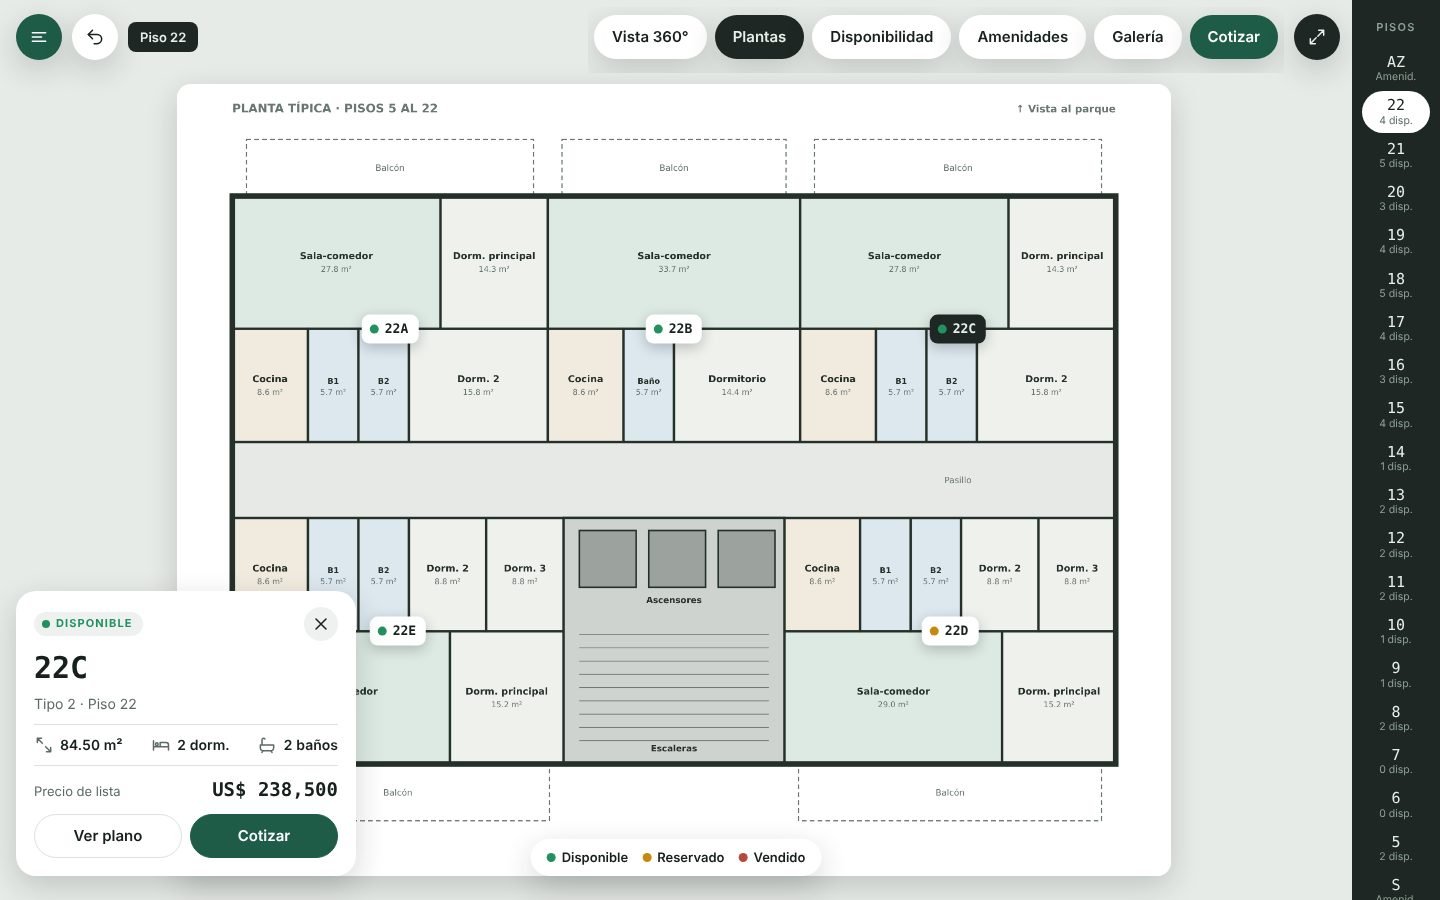Click Cotizar in the 22C card
Viewport: 1440px width, 900px height.
264,836
